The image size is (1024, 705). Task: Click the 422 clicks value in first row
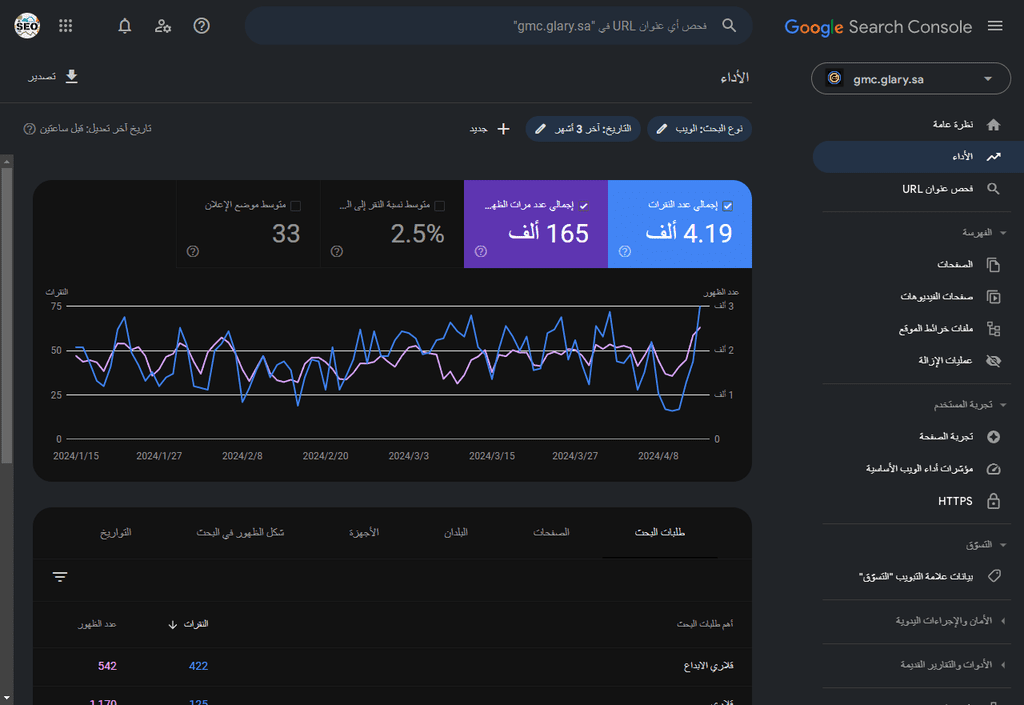[199, 666]
